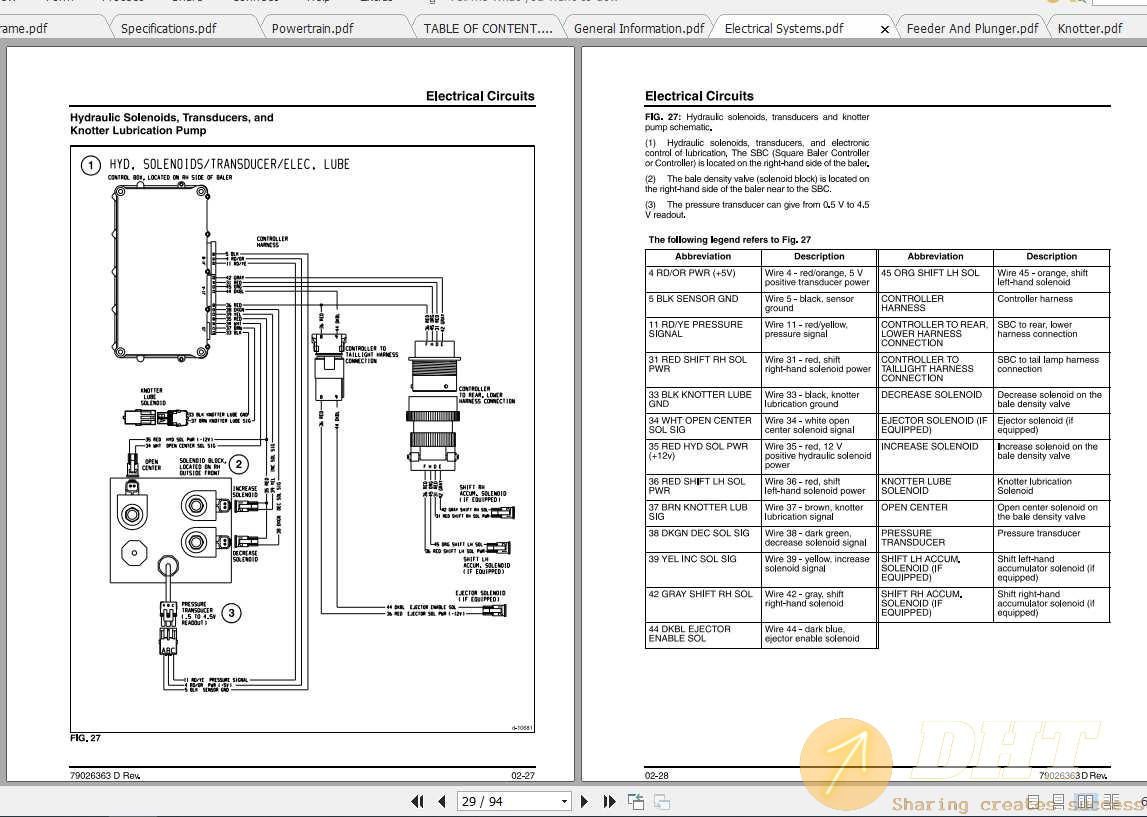
Task: Click the '33 BLK KNOTTER LUBE GND' cell
Action: (703, 399)
